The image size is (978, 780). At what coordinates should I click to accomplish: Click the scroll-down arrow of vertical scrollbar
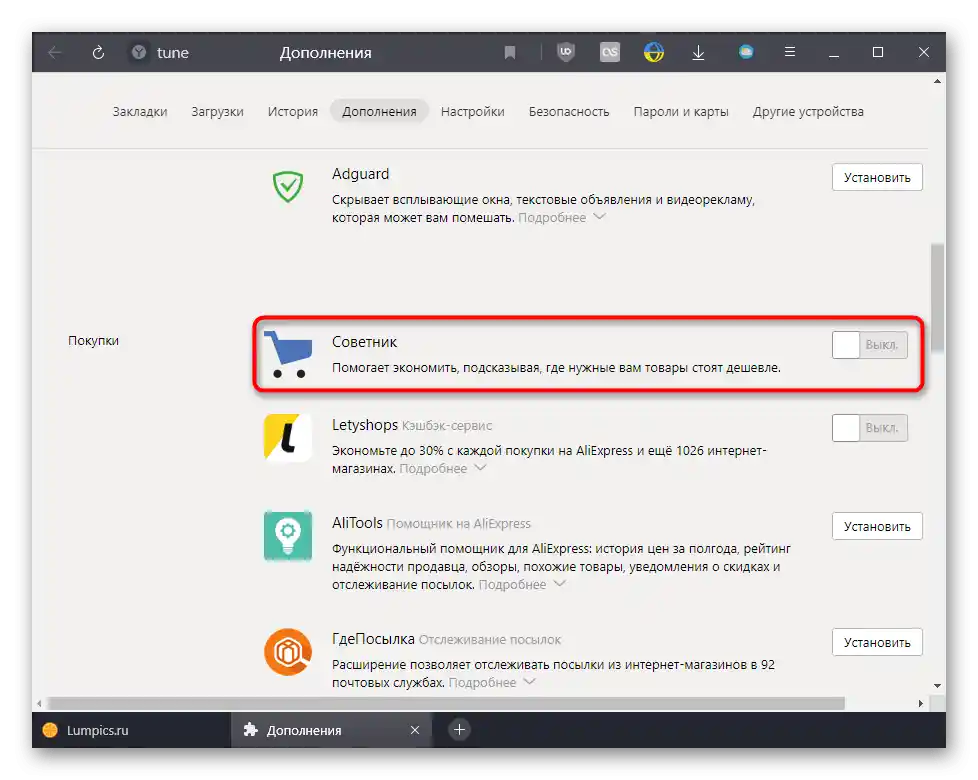[937, 685]
